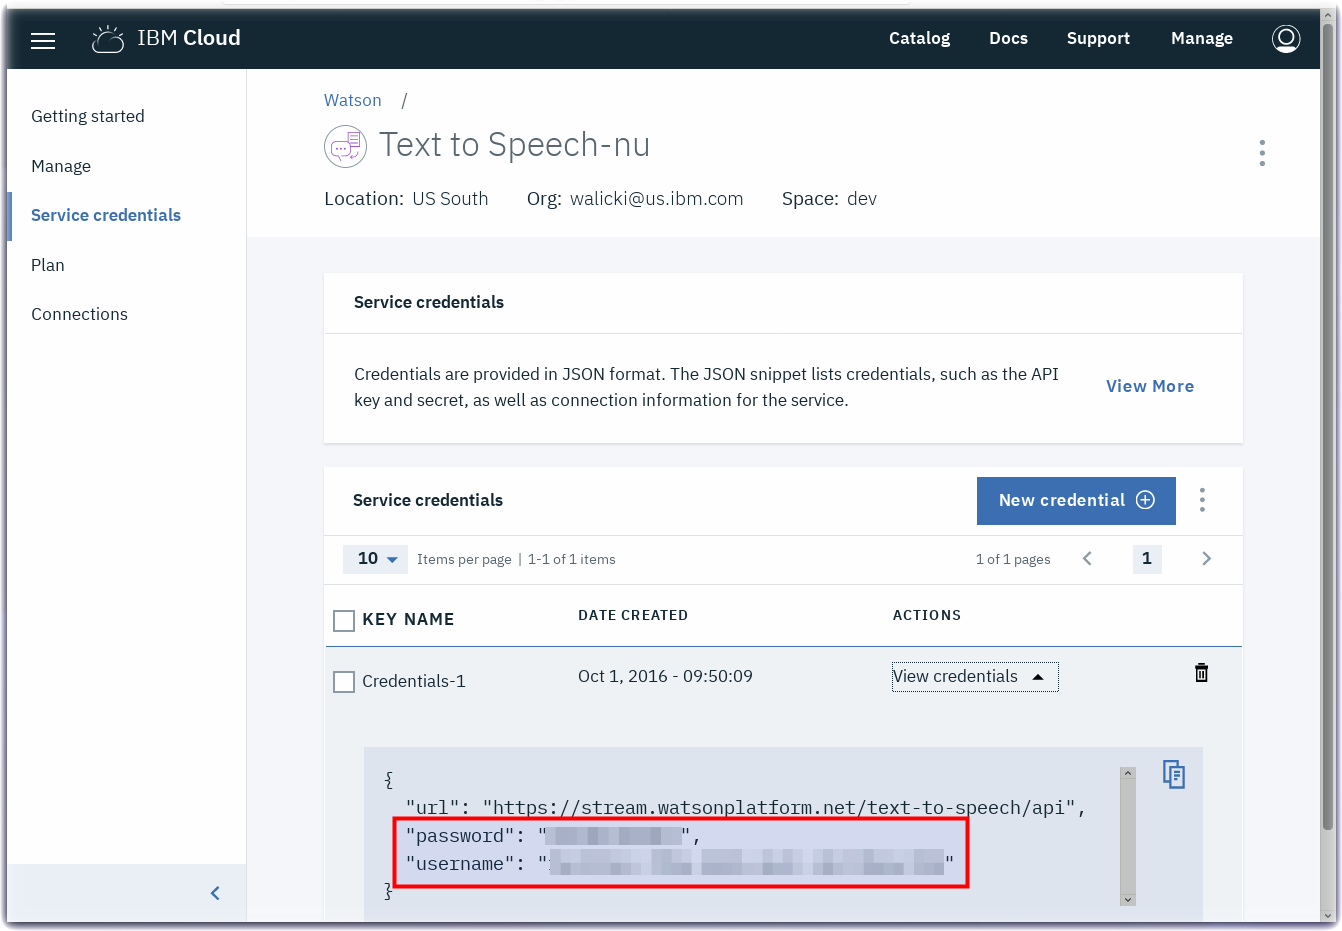Screen dimensions: 1342x931
Task: Go to Getting started in sidebar
Action: 88,116
